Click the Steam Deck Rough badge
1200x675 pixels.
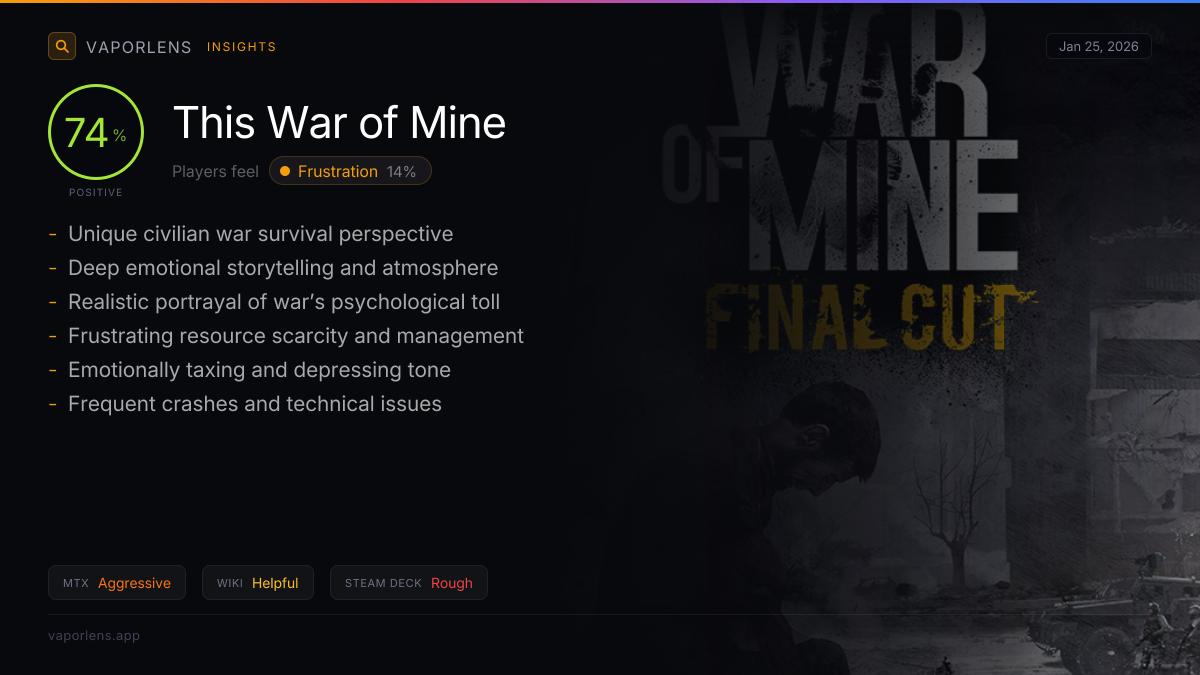pyautogui.click(x=408, y=583)
